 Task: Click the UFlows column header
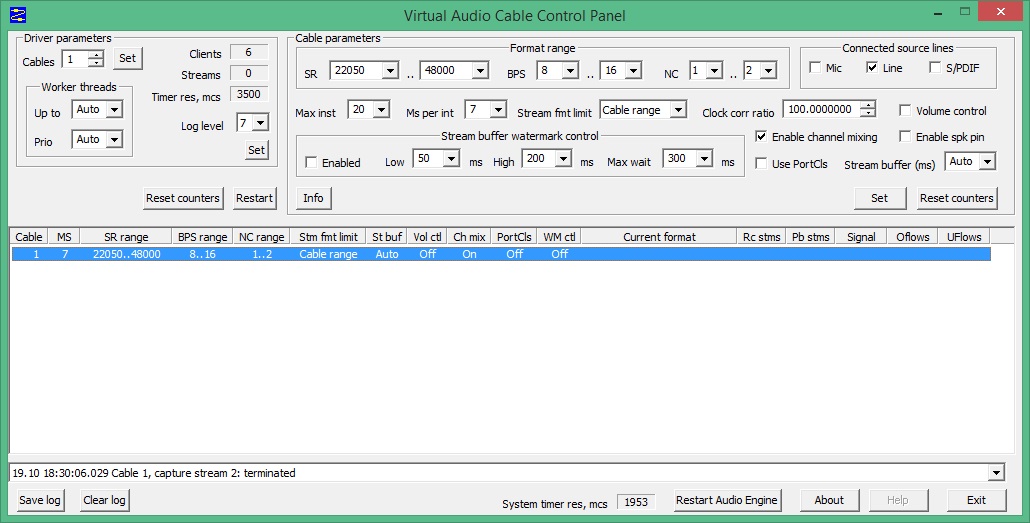coord(964,237)
